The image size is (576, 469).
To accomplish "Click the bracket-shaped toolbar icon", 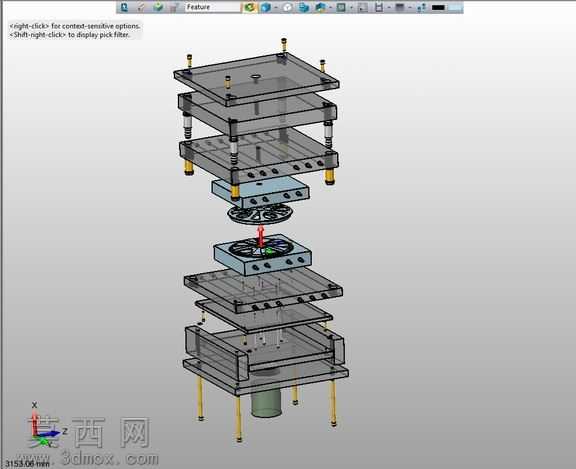I will [x=379, y=7].
